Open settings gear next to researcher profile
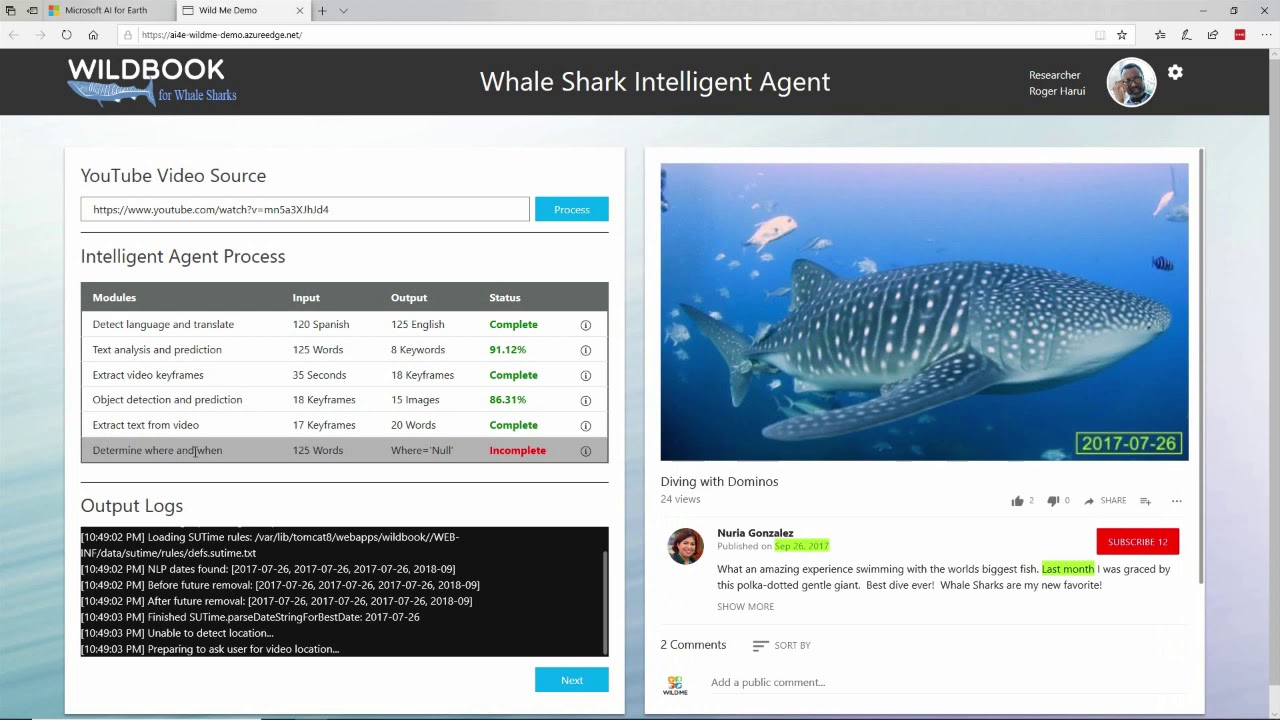The width and height of the screenshot is (1280, 720). click(x=1175, y=72)
